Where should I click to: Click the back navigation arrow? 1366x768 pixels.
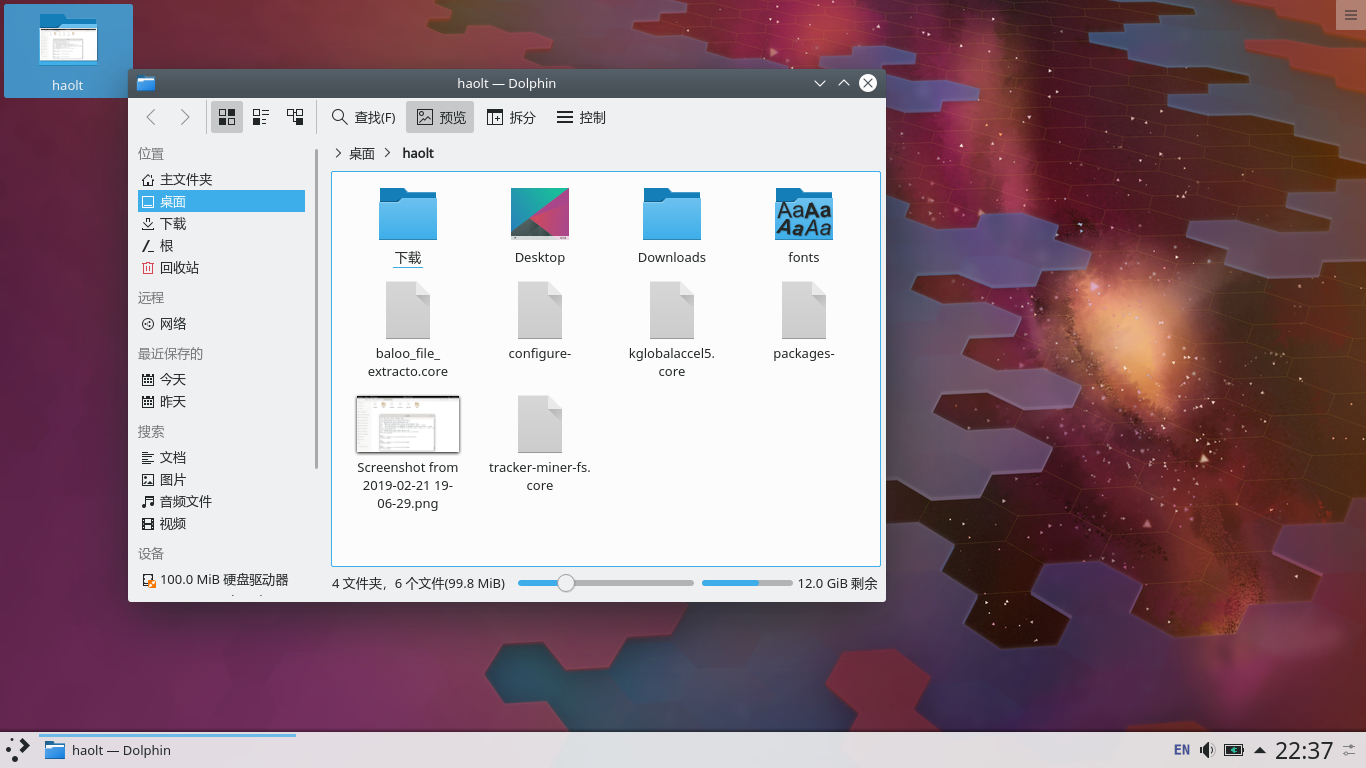(x=151, y=117)
